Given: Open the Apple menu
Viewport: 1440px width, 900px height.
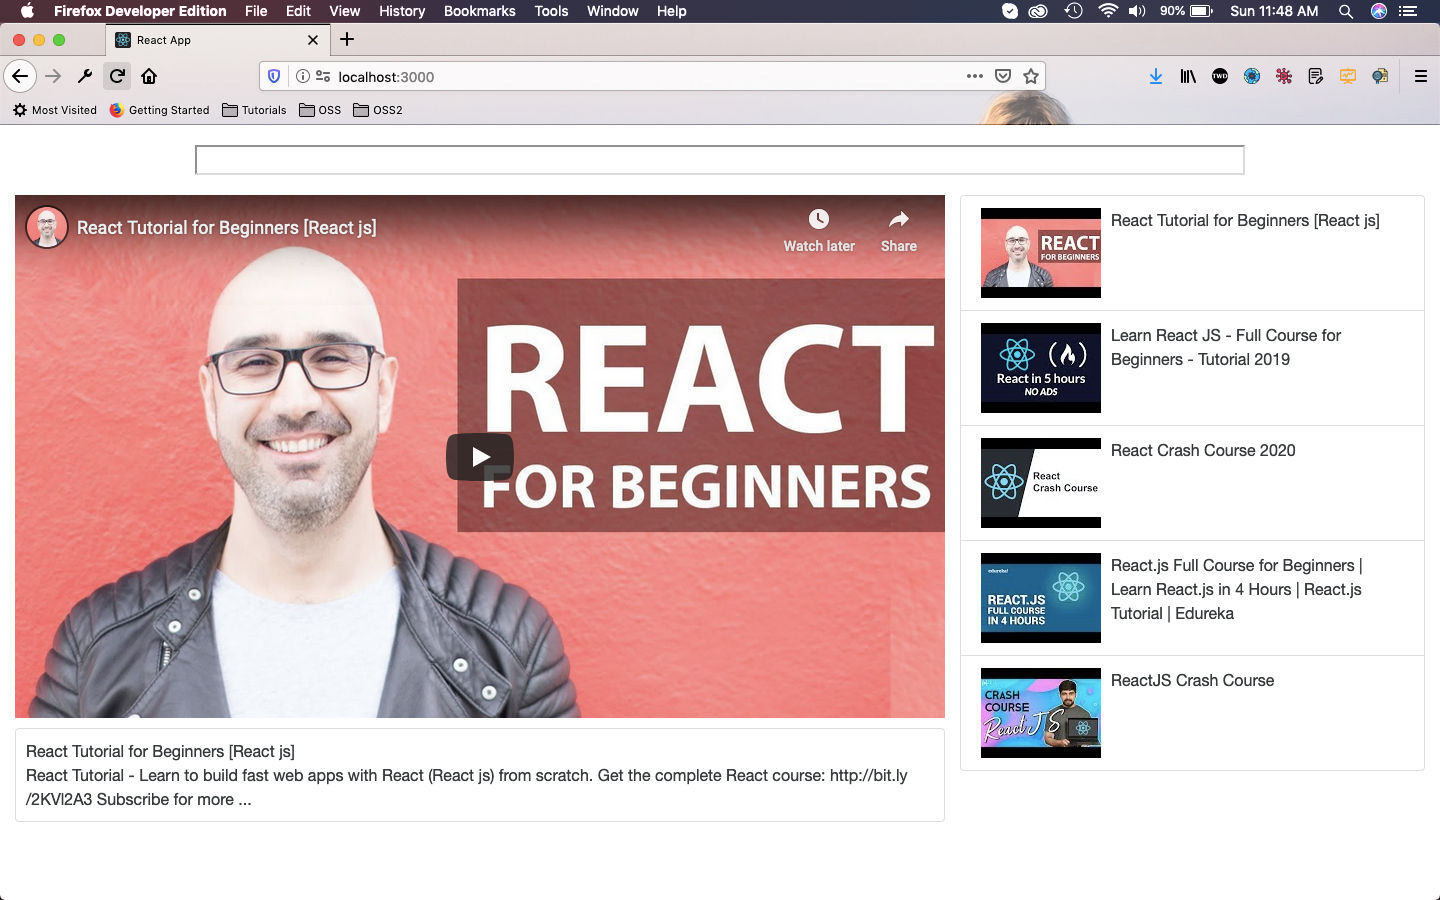Looking at the screenshot, I should pos(27,11).
